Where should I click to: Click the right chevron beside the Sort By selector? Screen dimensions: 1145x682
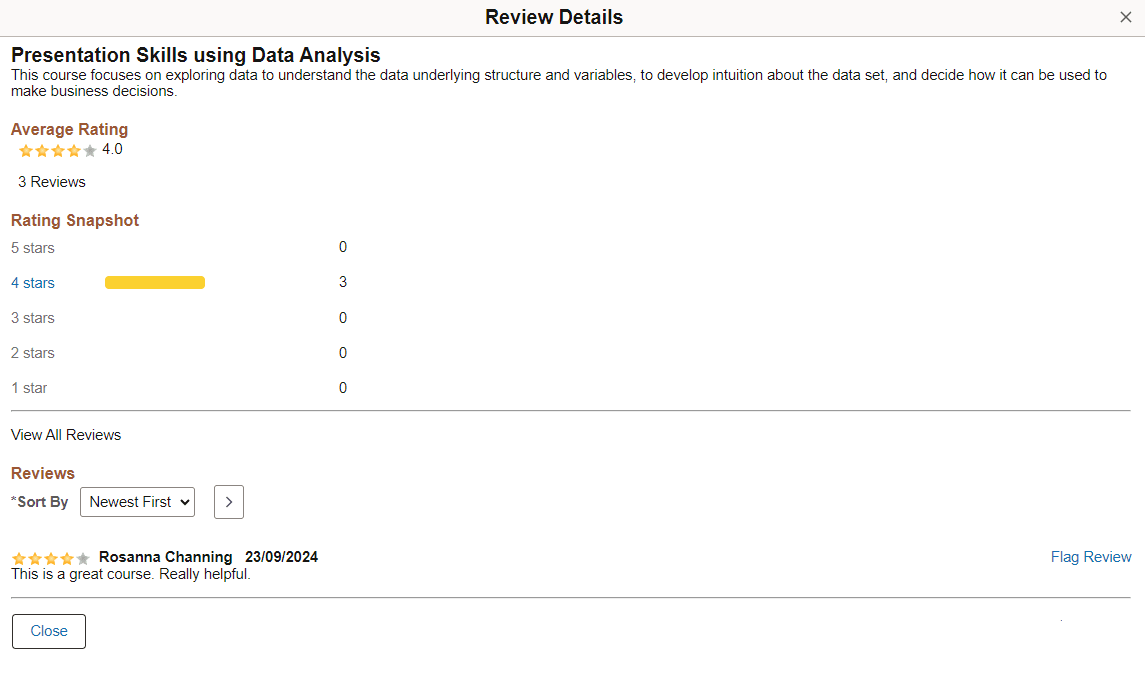(x=228, y=502)
